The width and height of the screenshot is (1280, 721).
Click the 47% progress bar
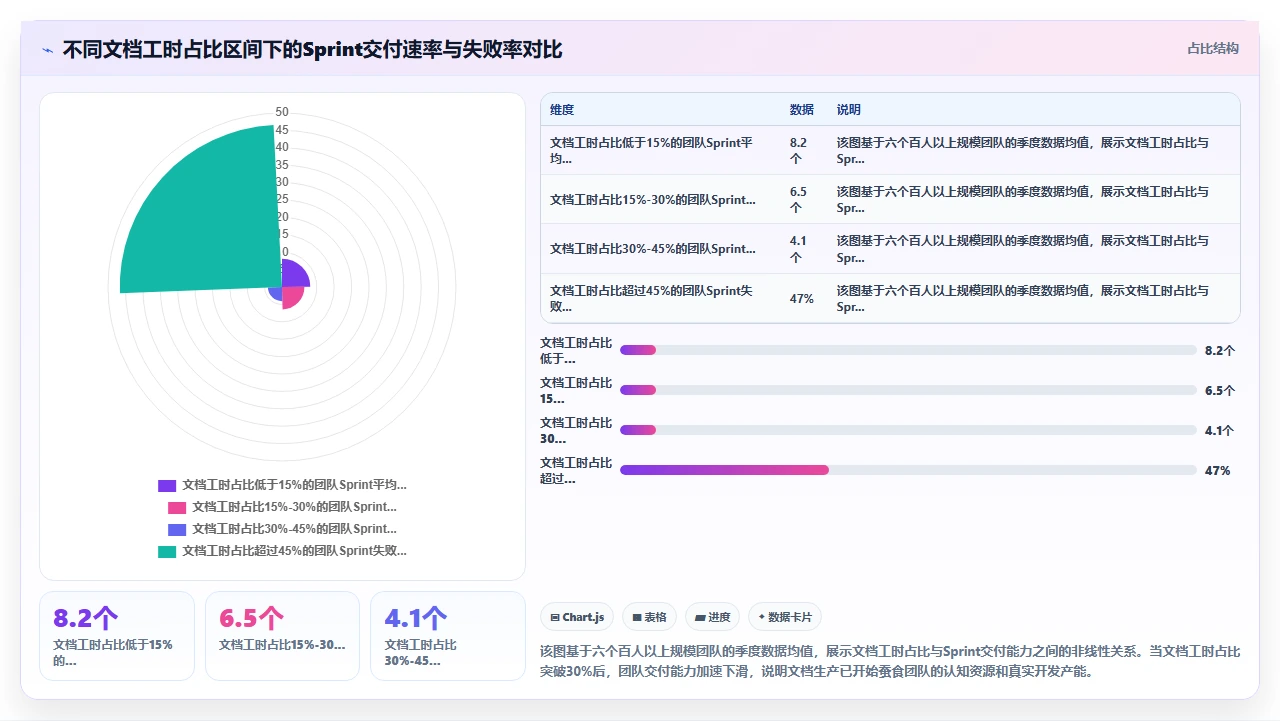click(908, 470)
